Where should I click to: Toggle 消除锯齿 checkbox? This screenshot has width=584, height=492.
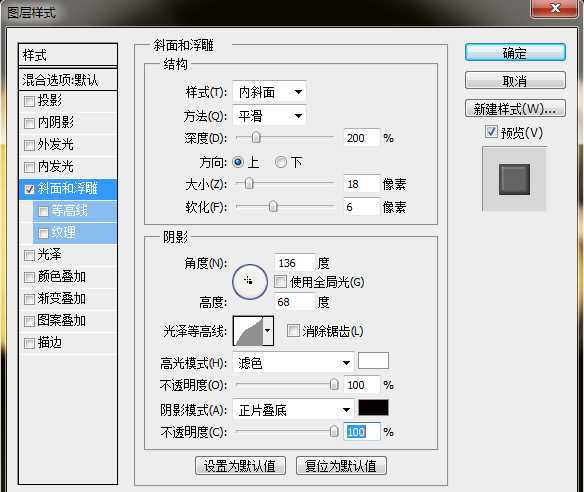tap(293, 330)
